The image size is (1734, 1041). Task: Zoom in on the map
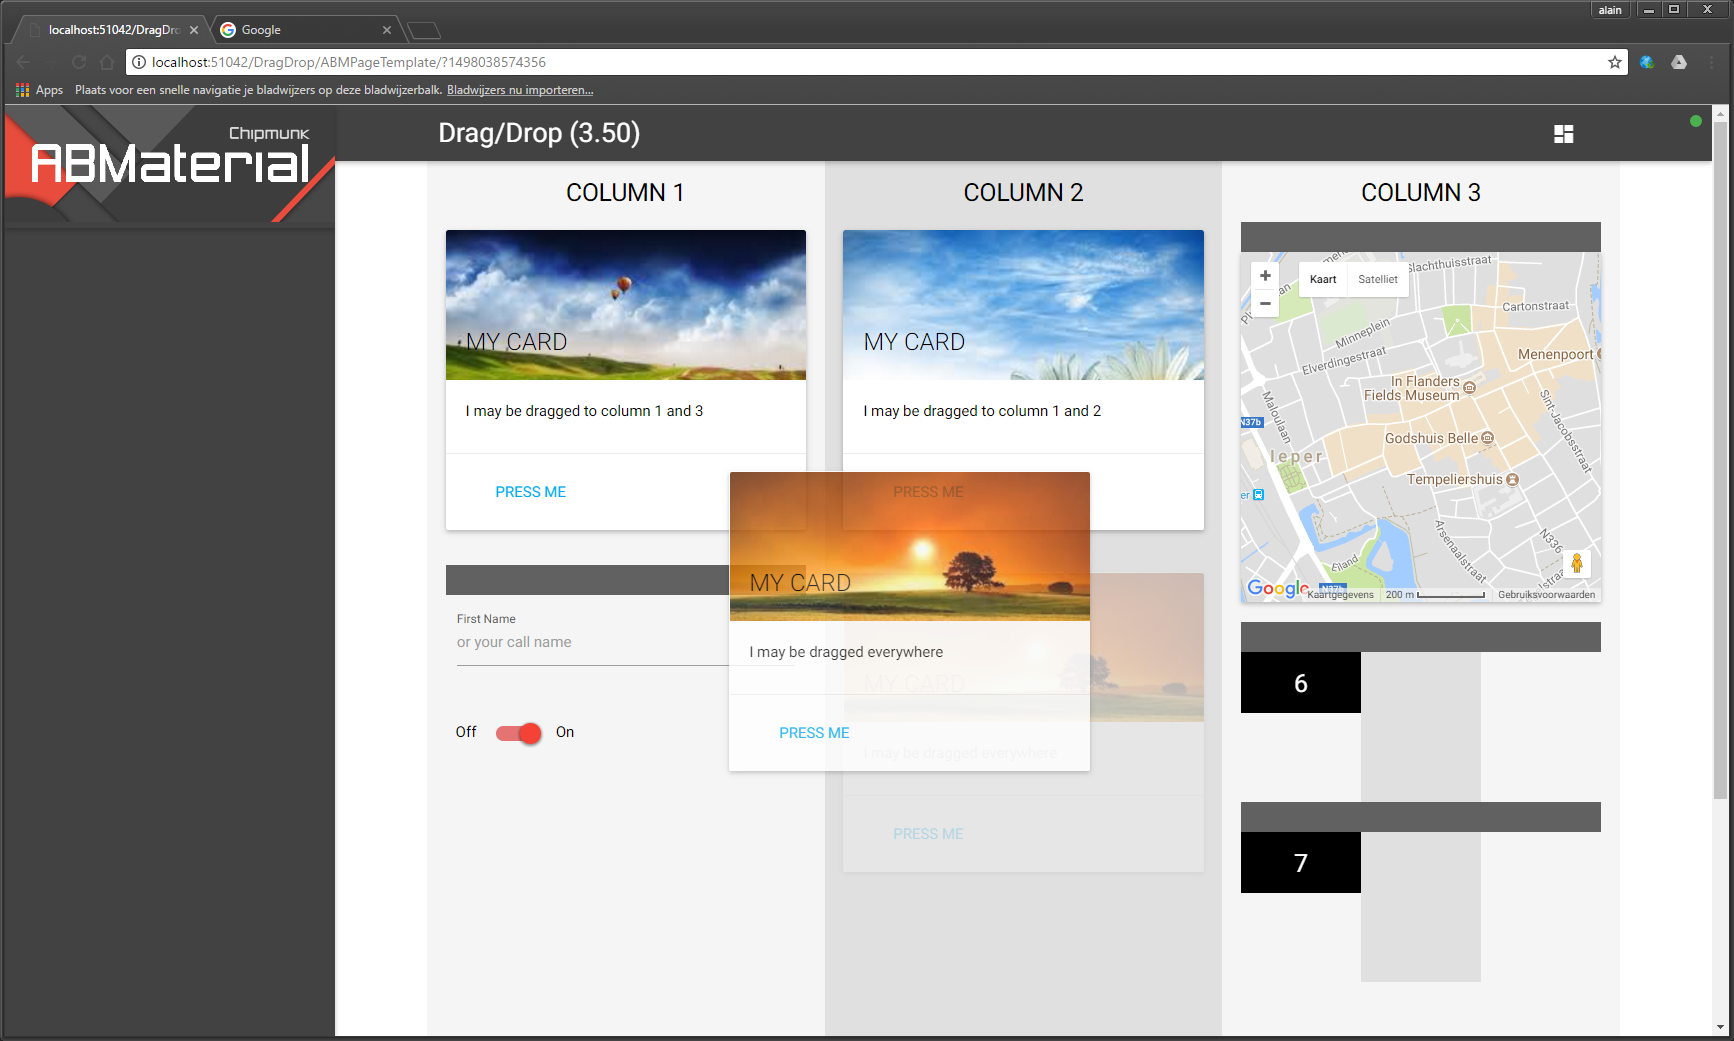click(1265, 276)
